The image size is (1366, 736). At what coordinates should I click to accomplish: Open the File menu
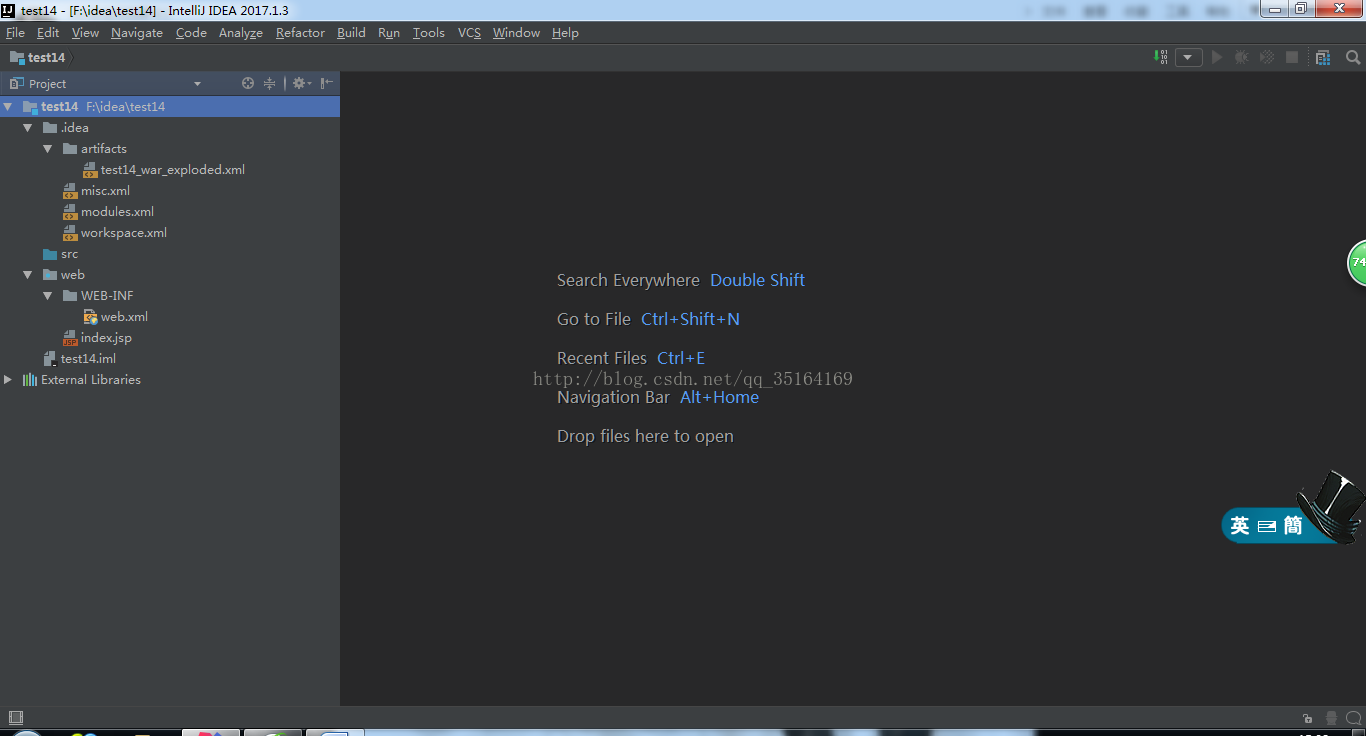(x=15, y=32)
